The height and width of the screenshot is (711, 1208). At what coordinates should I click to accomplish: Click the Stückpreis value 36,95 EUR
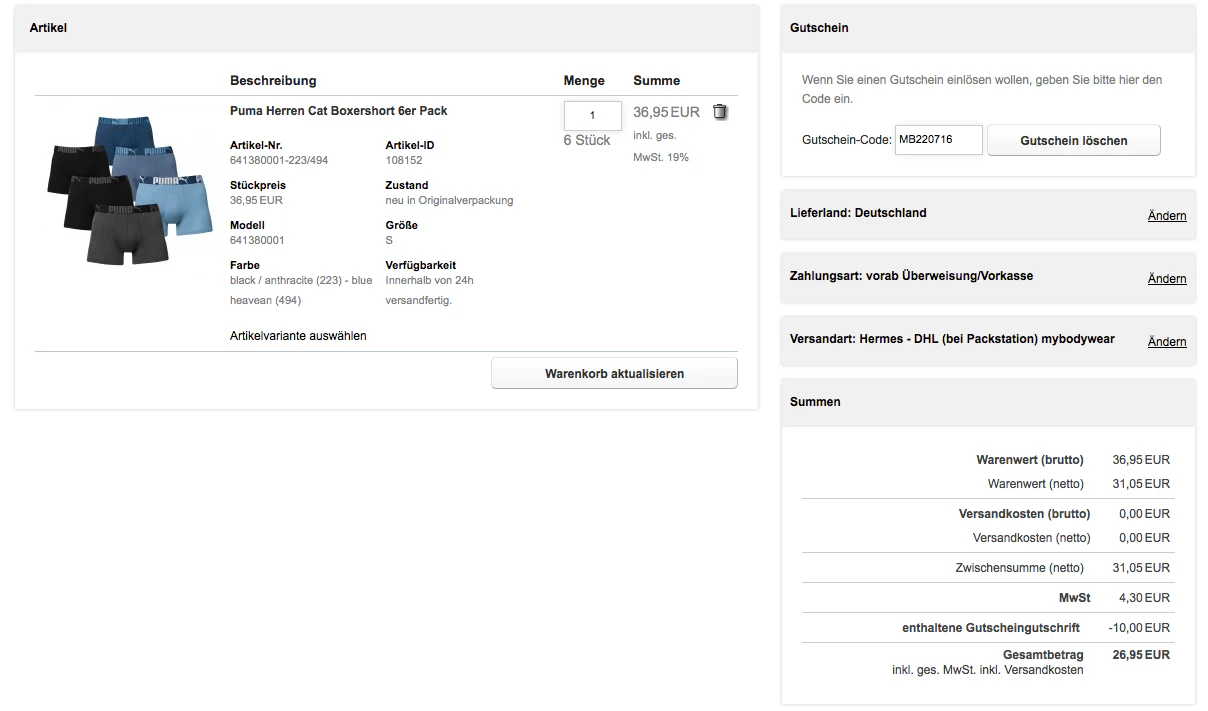(256, 200)
